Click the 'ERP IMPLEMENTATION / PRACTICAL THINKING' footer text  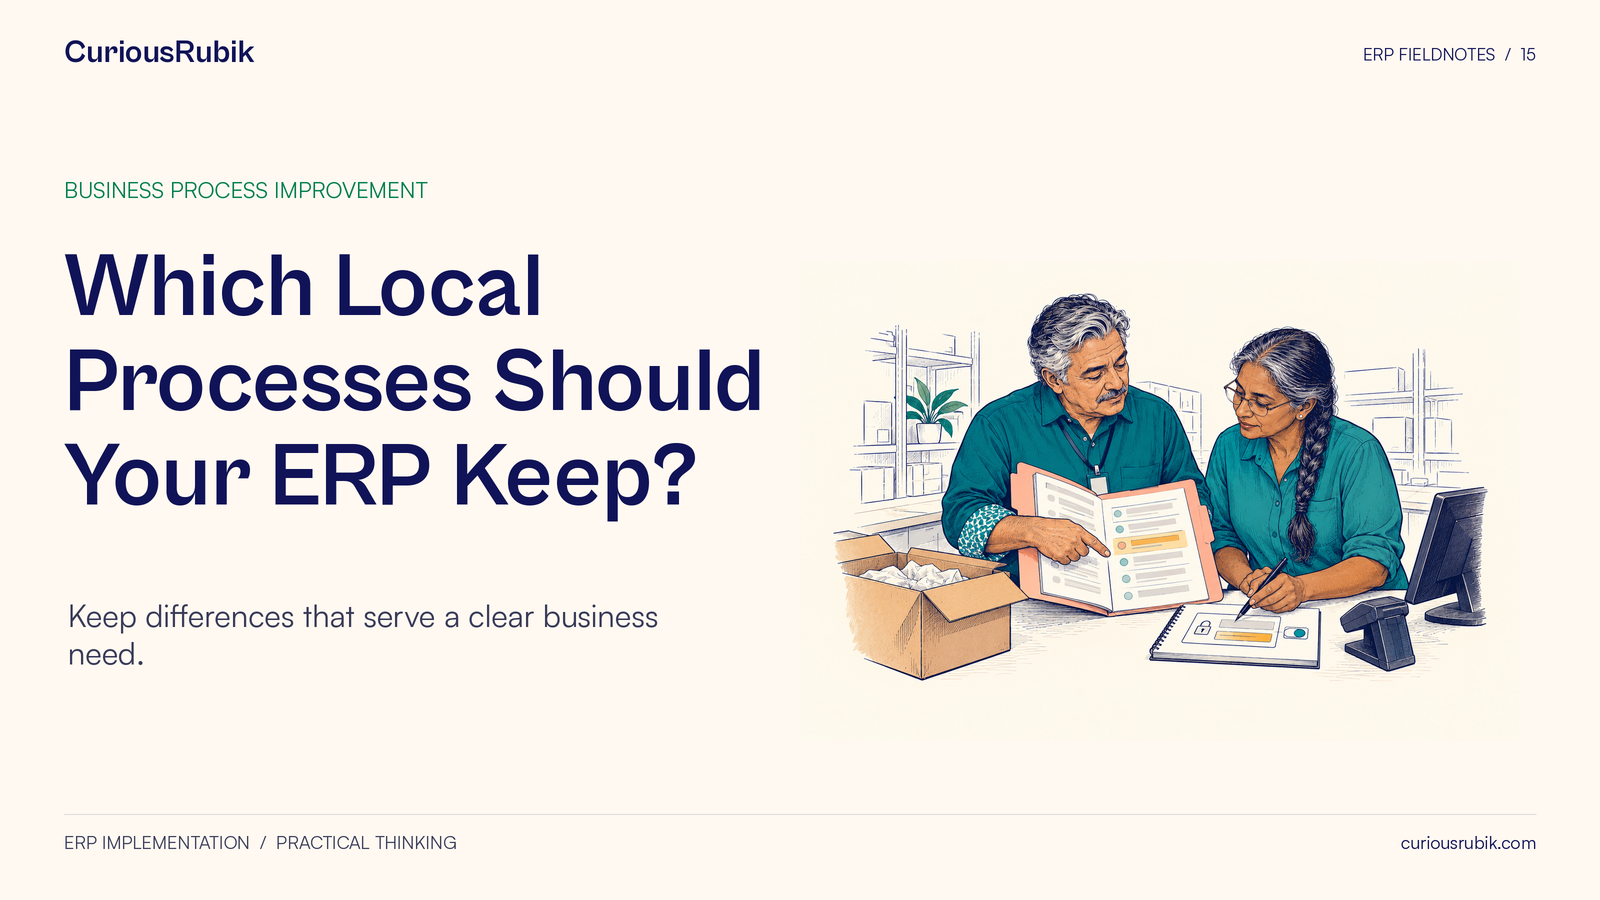pos(260,843)
